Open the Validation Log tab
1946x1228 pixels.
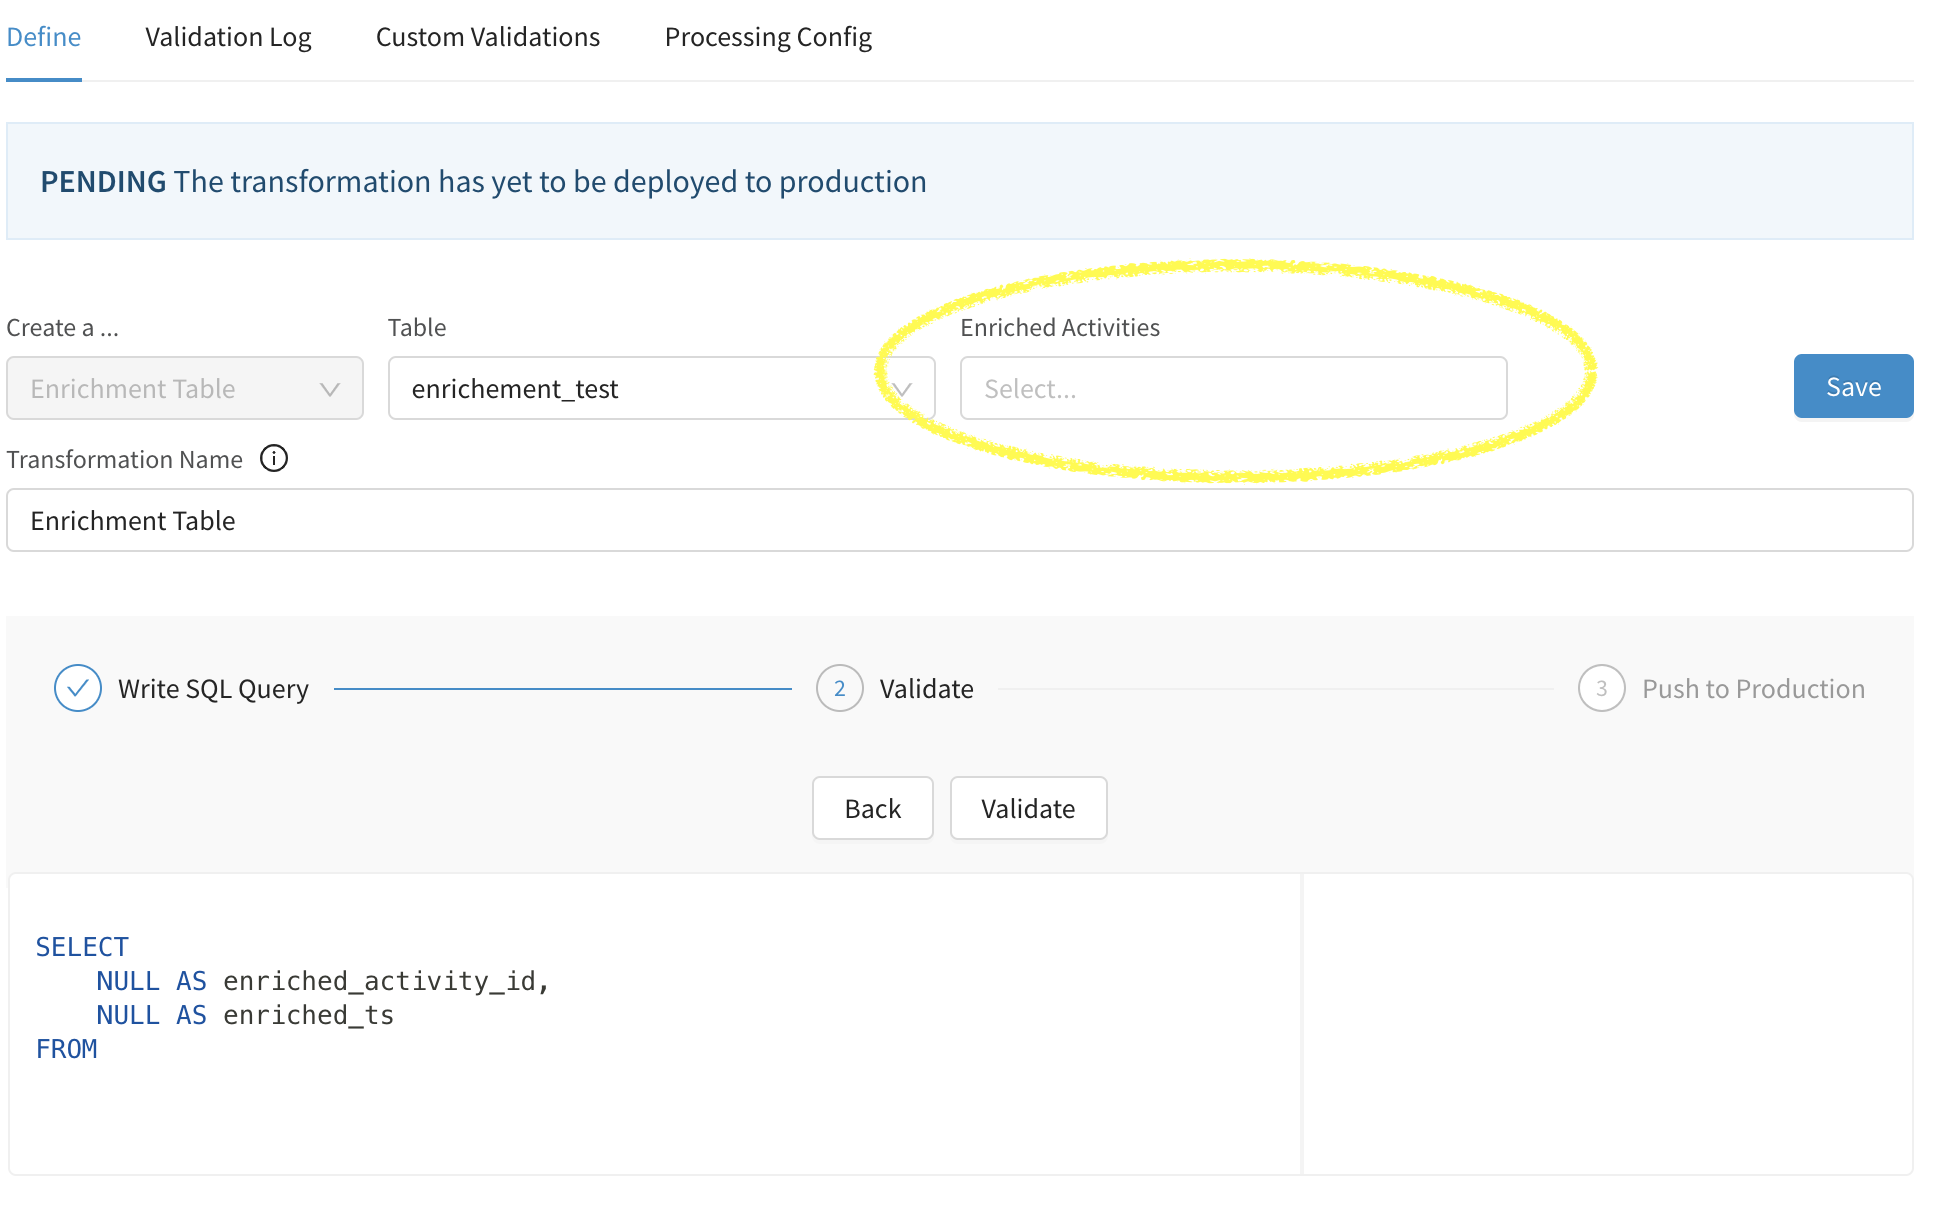228,38
